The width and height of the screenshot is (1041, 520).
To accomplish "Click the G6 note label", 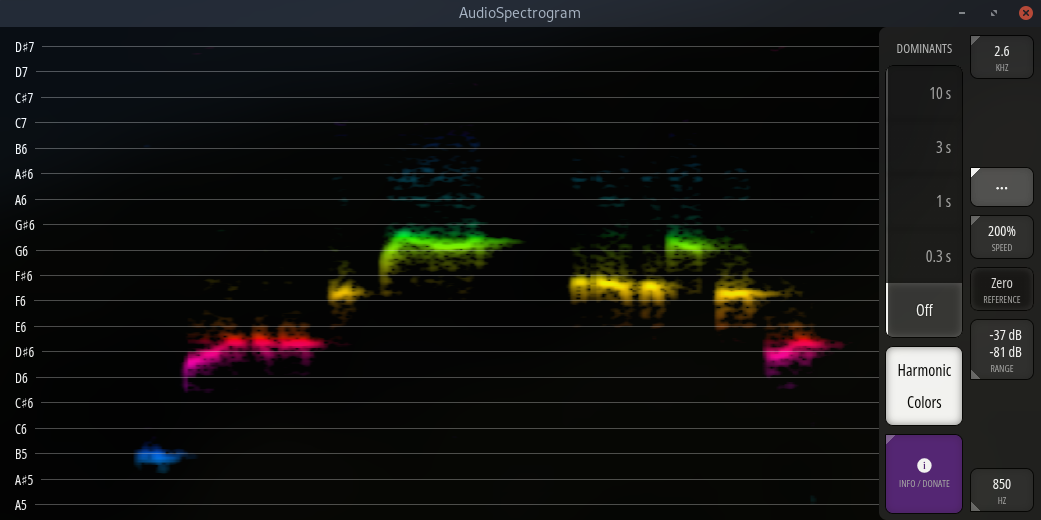I will pos(21,251).
